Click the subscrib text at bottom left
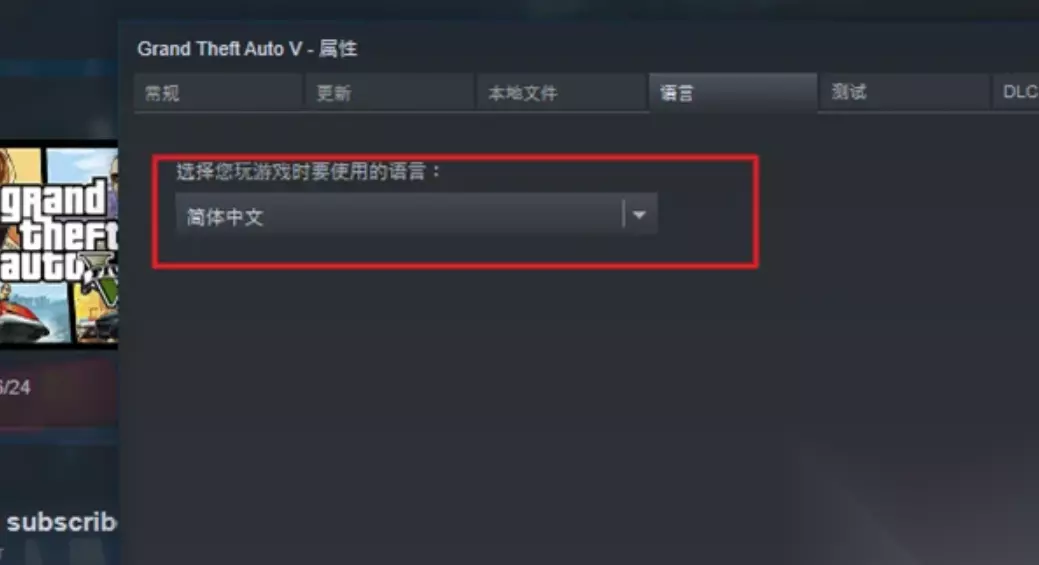1039x565 pixels. [x=62, y=522]
